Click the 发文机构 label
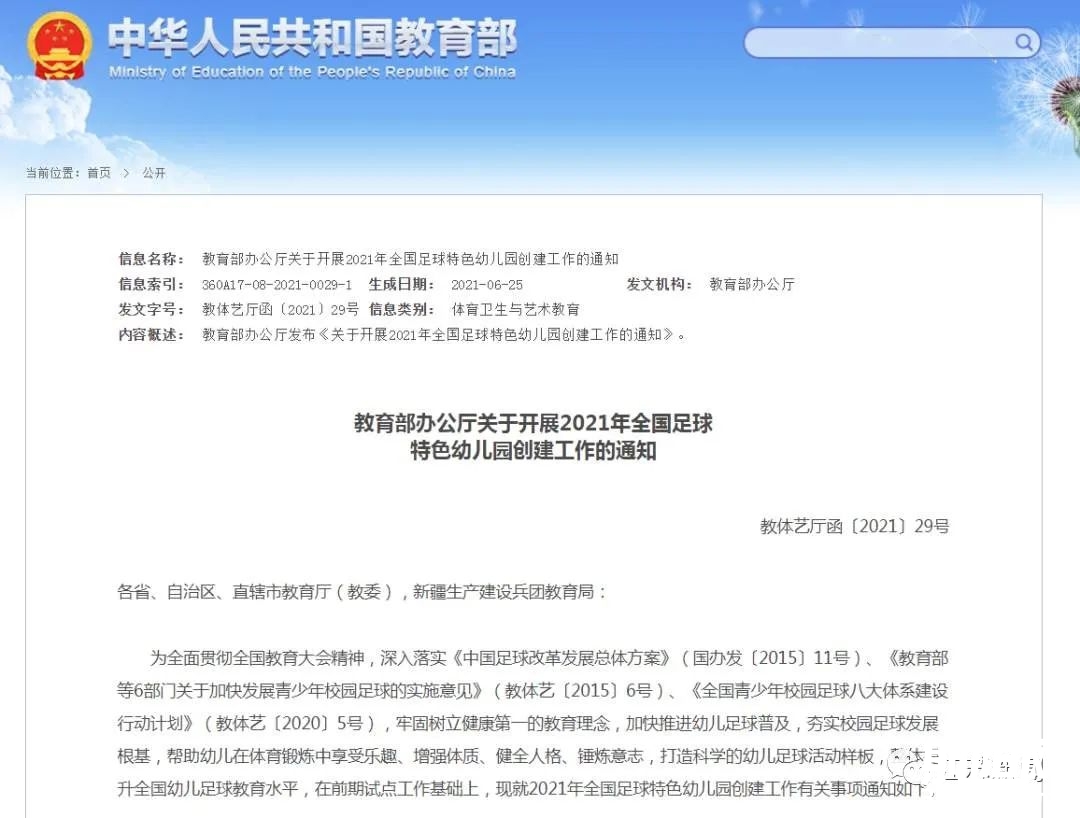 click(x=660, y=284)
